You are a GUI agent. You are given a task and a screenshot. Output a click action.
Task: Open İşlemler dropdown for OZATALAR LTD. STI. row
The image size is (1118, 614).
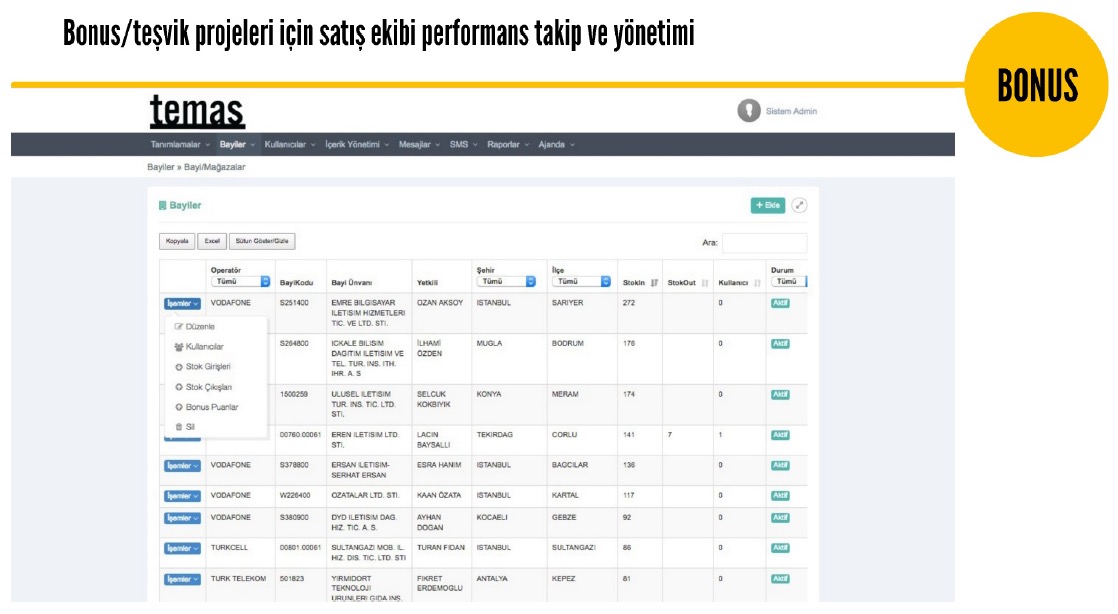182,496
